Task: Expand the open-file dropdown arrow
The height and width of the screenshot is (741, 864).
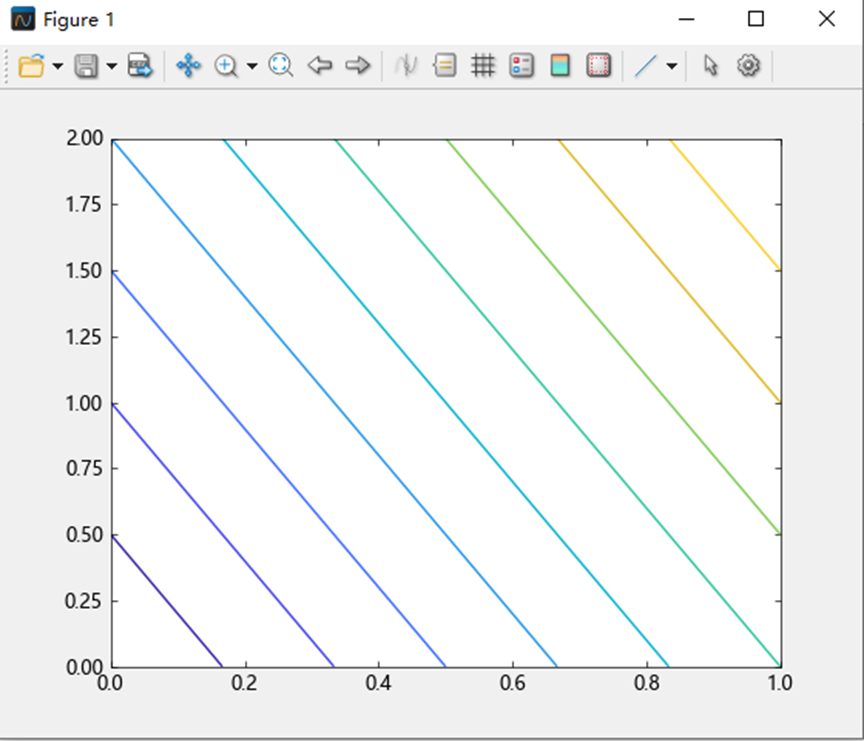Action: coord(57,66)
